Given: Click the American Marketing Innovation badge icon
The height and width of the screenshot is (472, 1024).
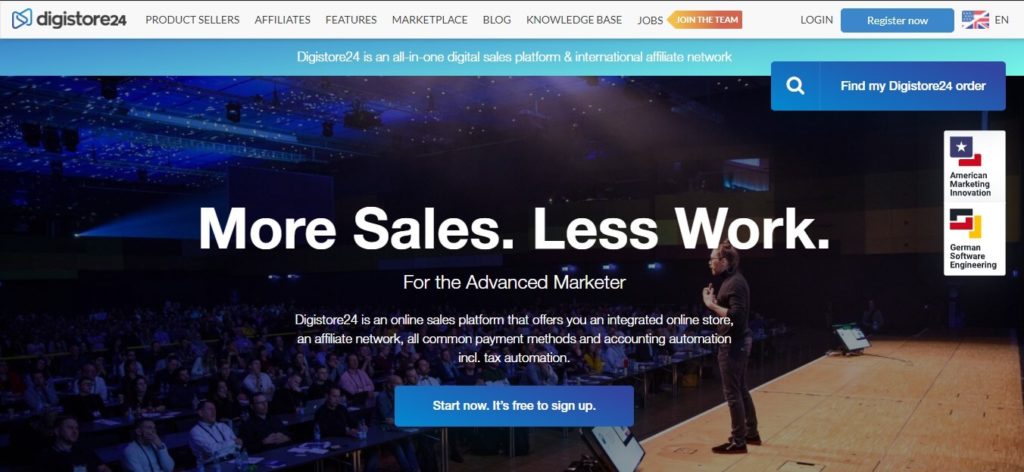Looking at the screenshot, I should click(965, 151).
